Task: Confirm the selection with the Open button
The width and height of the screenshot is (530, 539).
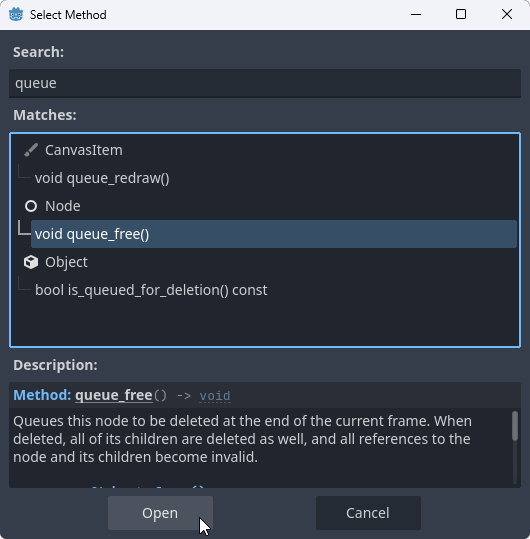Action: click(x=160, y=513)
